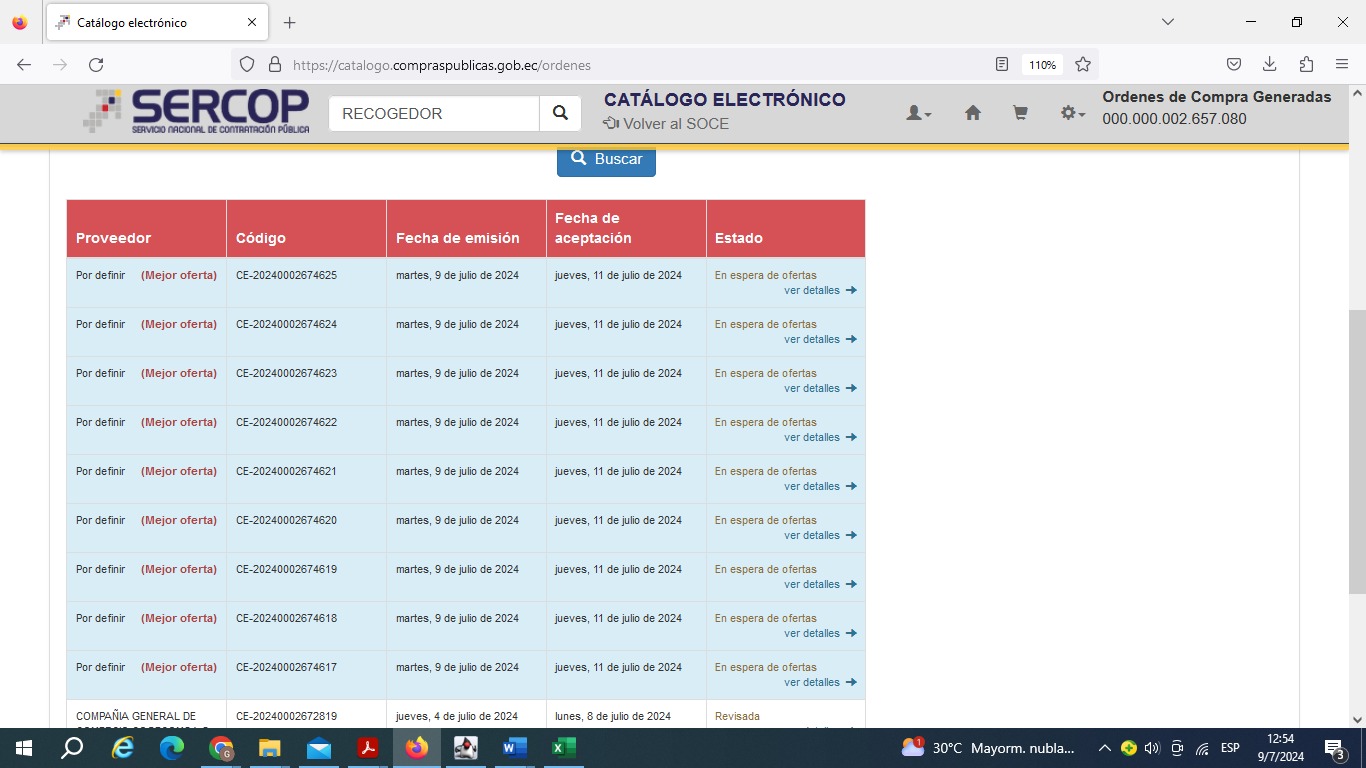Open a new browser tab

point(290,22)
